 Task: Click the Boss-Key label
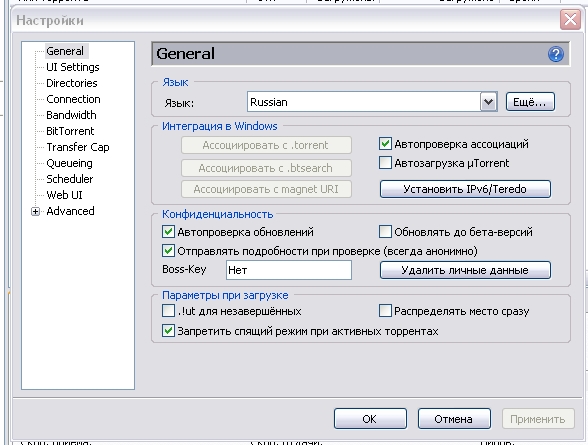[184, 269]
